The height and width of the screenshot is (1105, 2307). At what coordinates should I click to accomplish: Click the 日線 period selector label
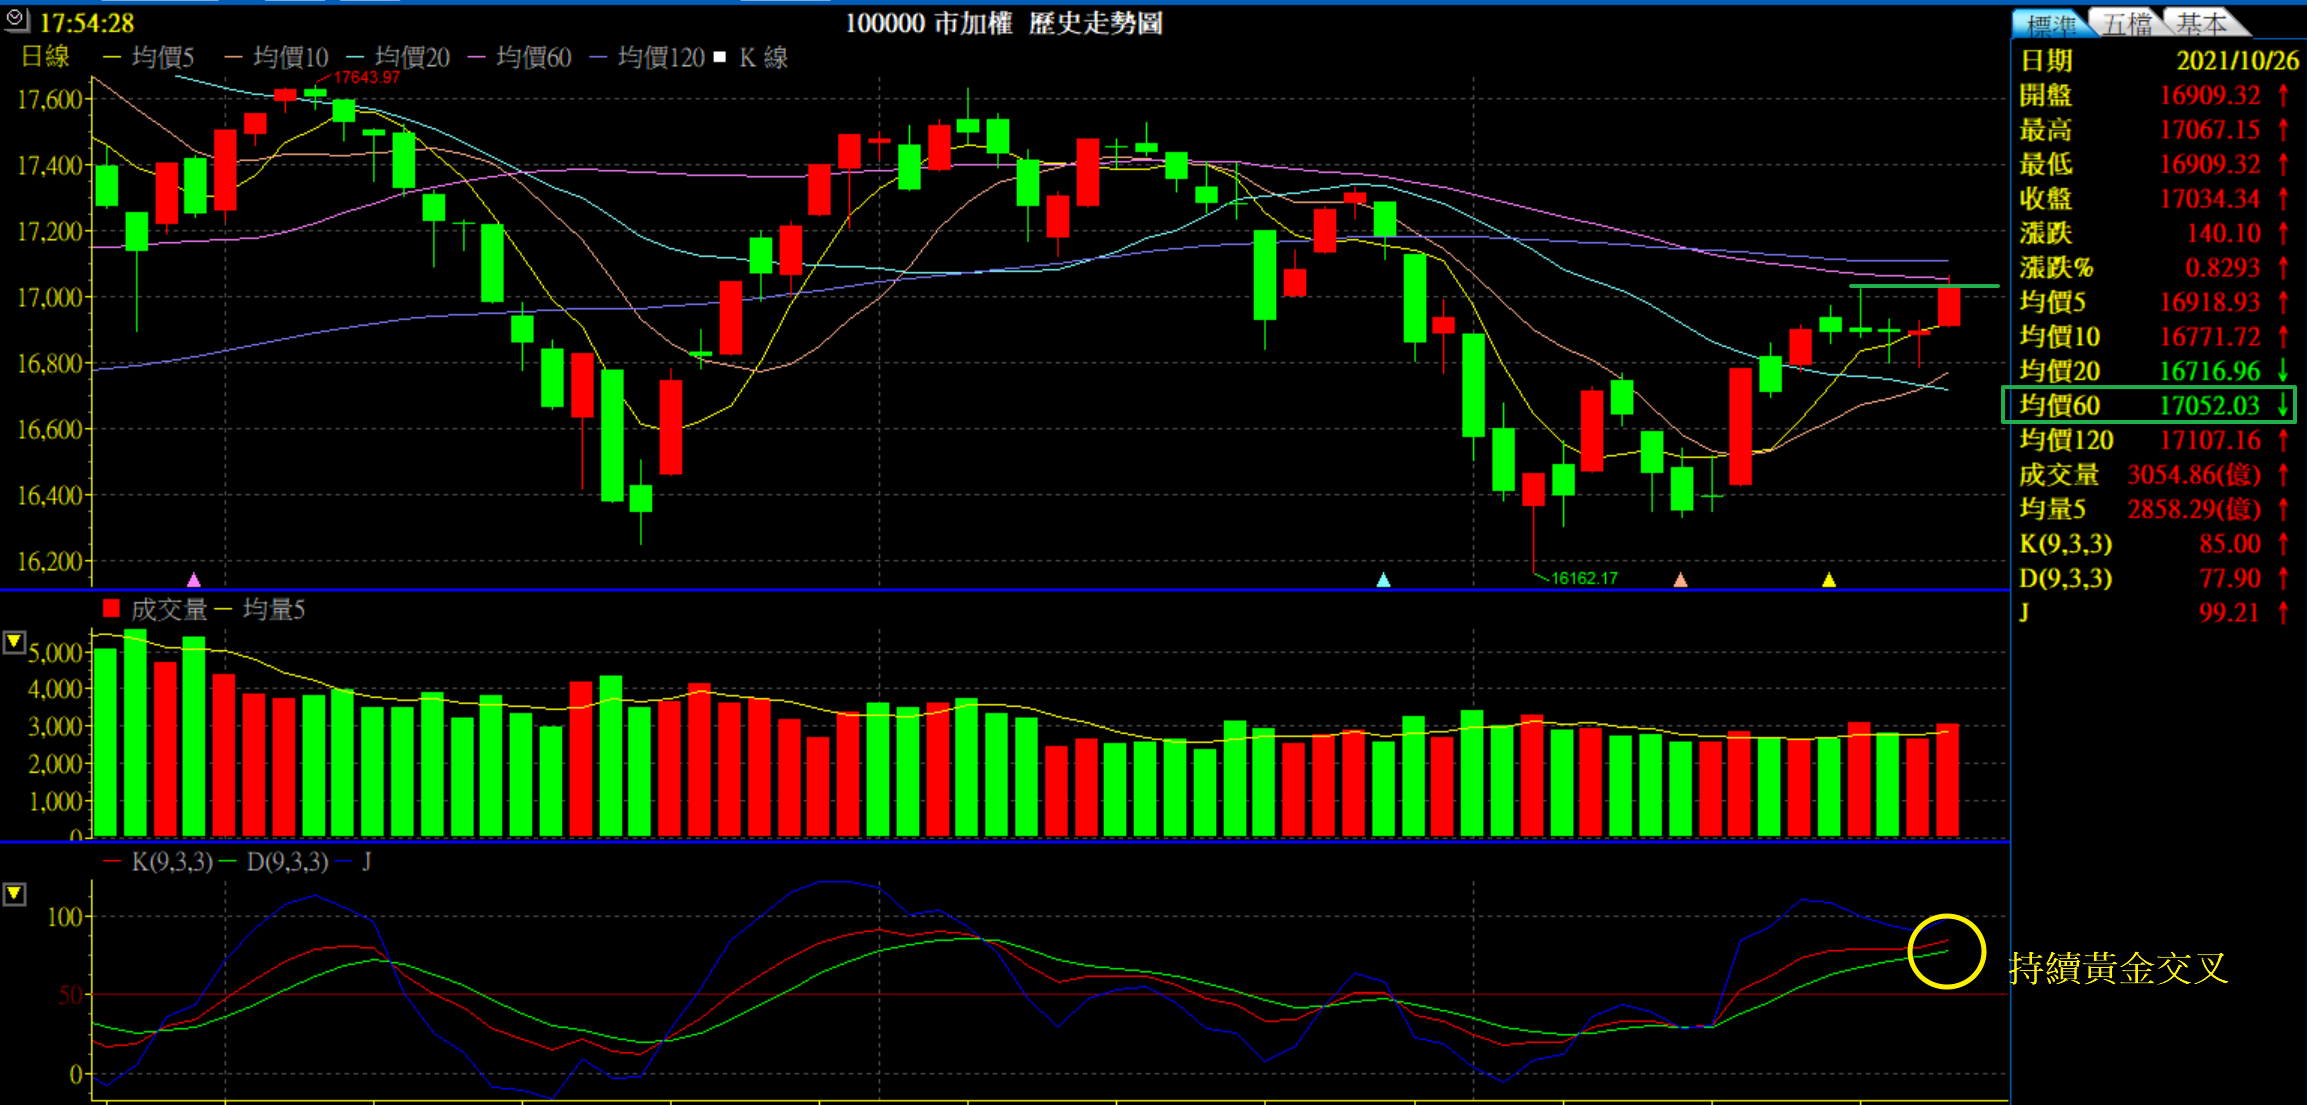(46, 57)
